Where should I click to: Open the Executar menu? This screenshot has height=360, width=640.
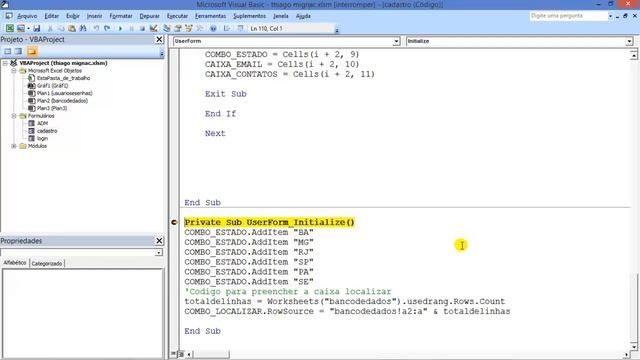177,16
